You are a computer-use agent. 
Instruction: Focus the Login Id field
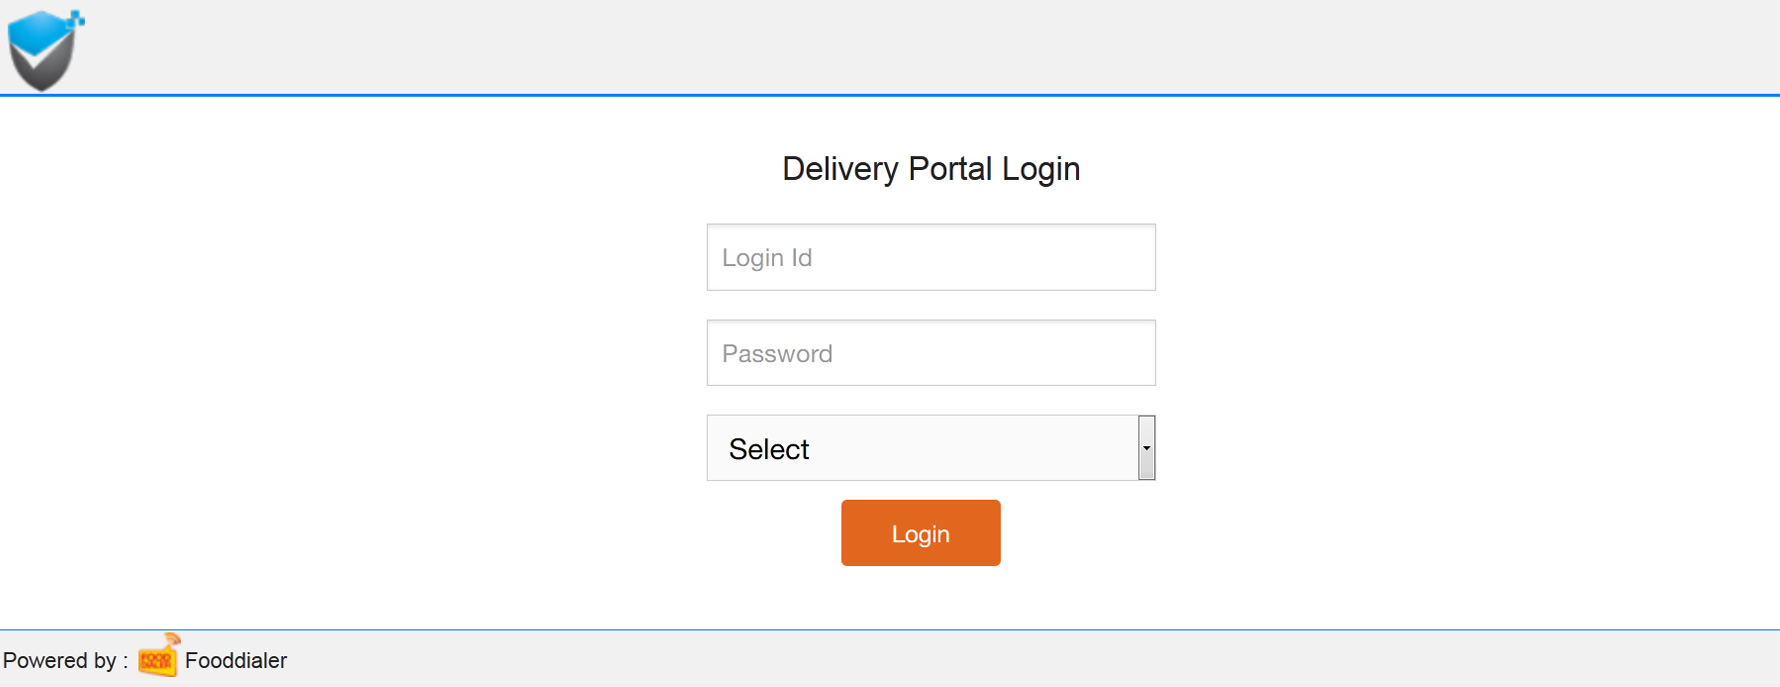tap(931, 257)
